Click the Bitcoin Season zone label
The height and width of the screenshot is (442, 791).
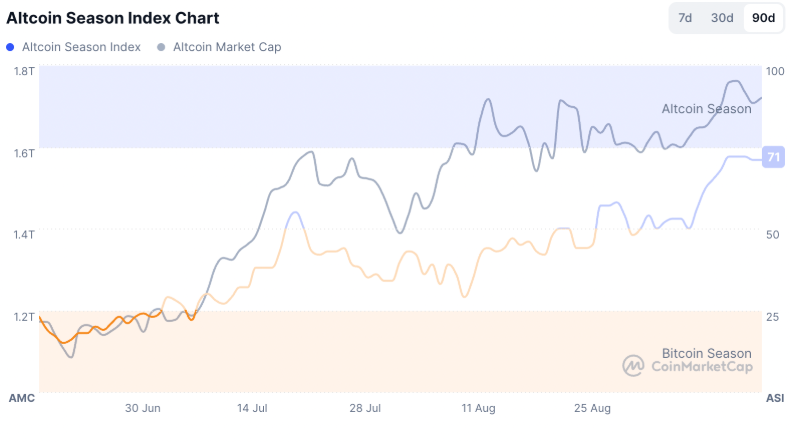tap(706, 353)
